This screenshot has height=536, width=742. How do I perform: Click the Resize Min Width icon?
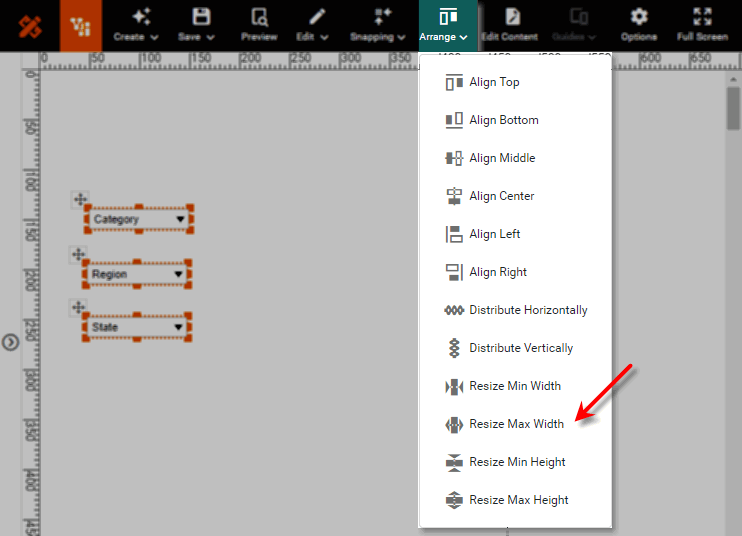click(x=454, y=387)
